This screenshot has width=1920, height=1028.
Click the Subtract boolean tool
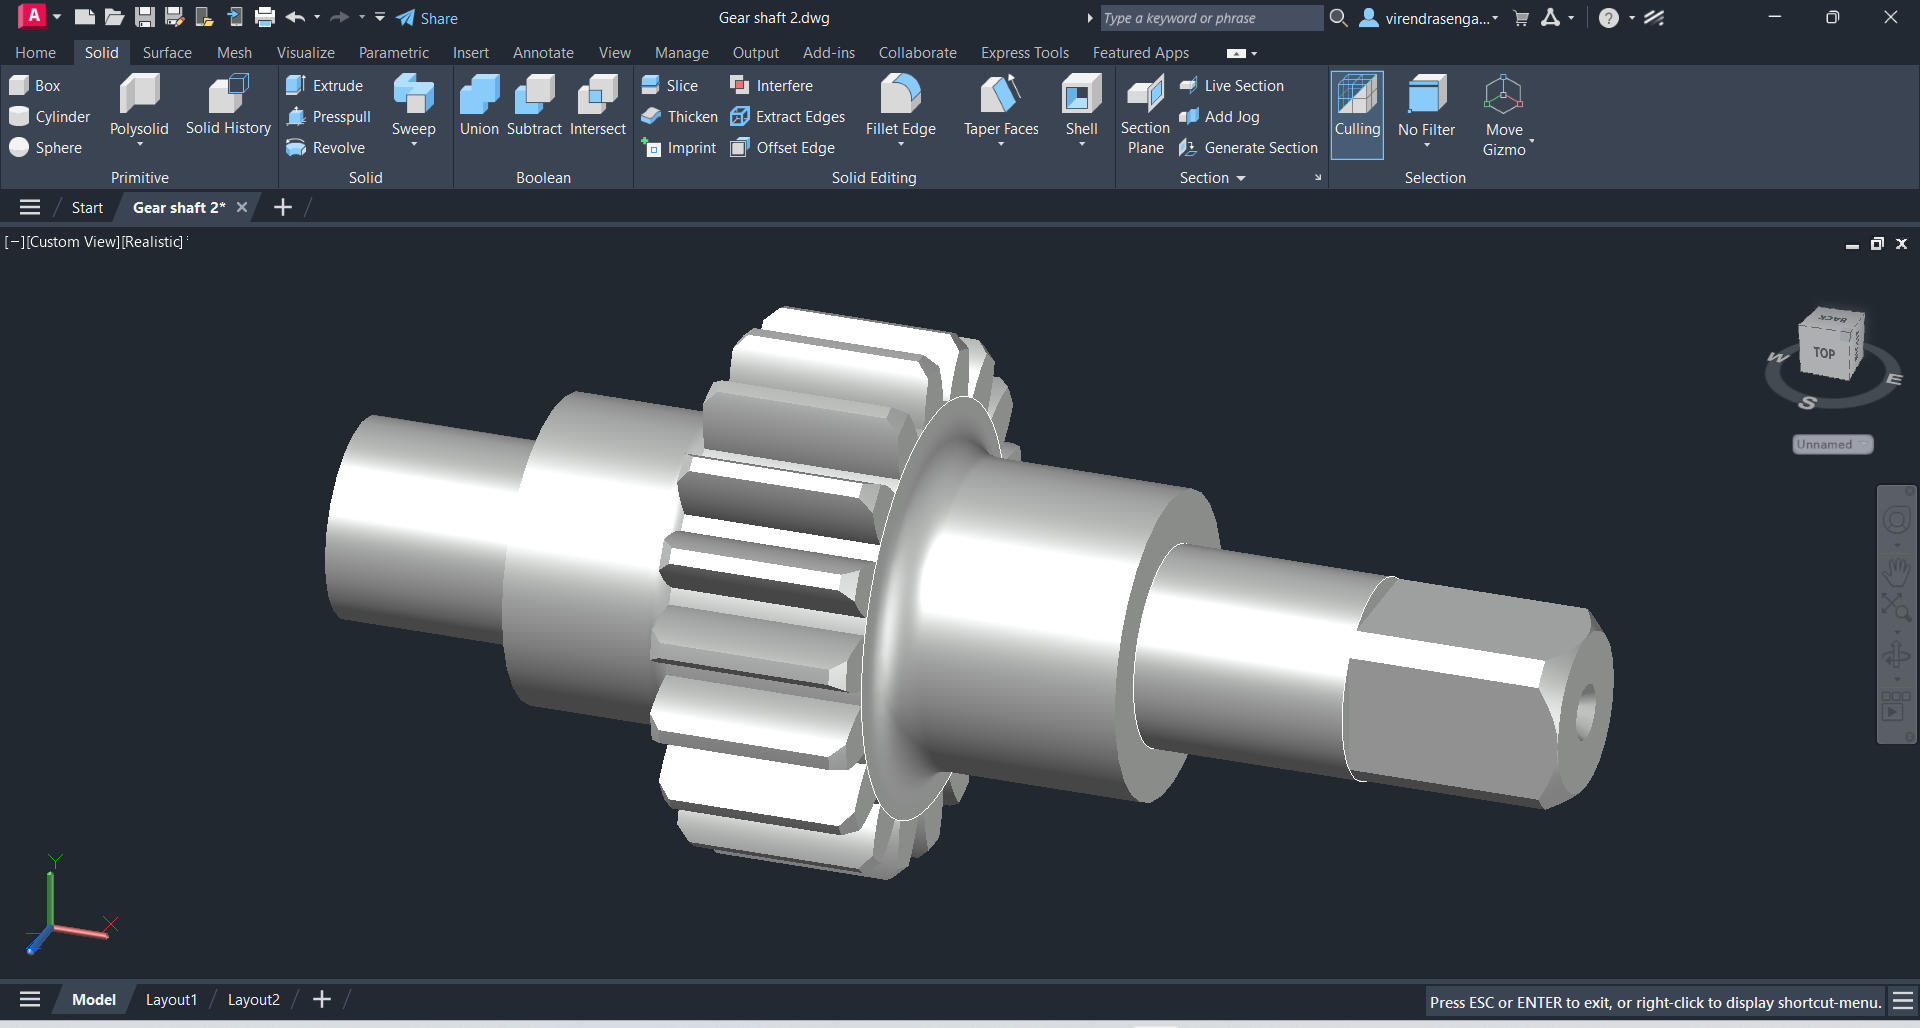[534, 106]
